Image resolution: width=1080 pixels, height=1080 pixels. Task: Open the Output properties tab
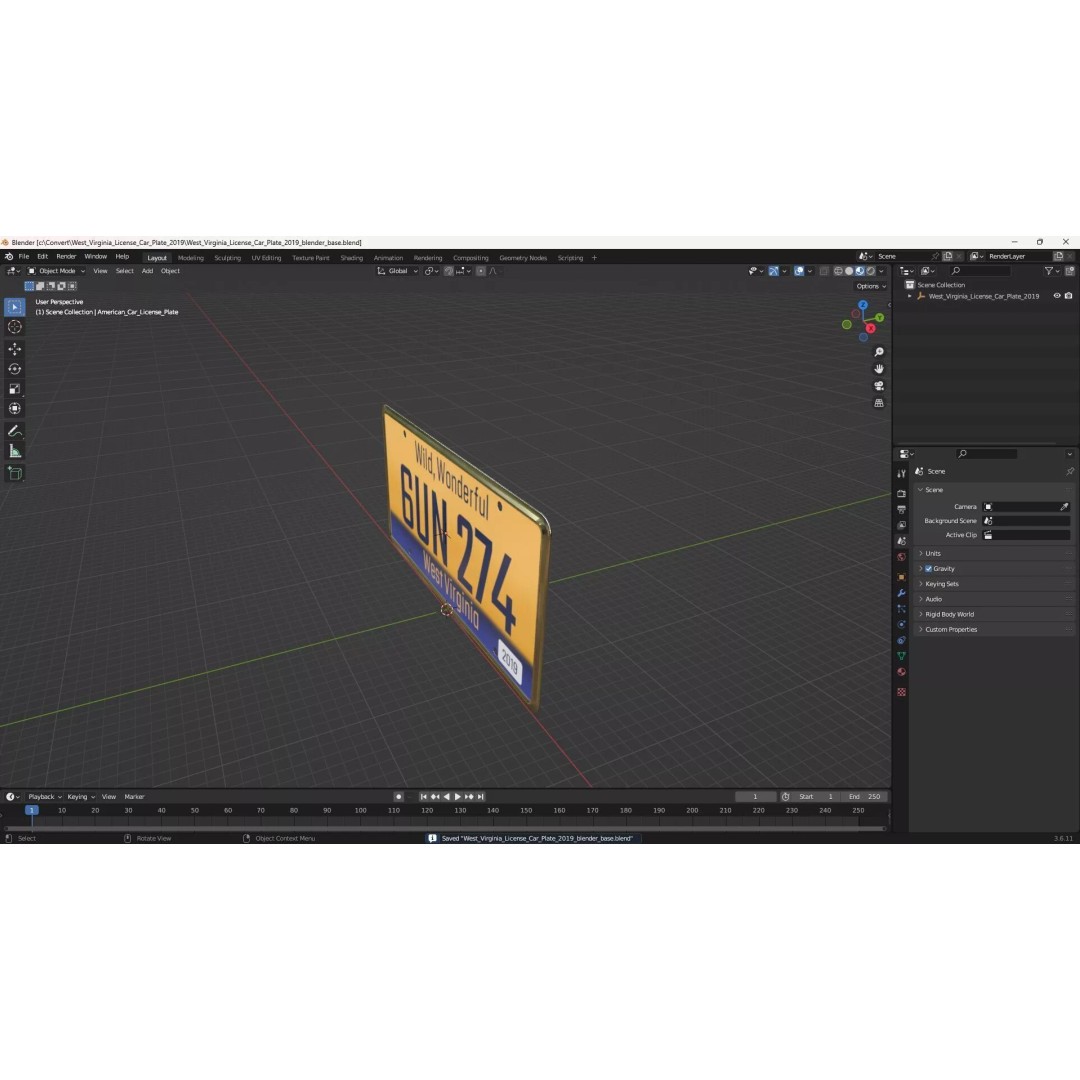[901, 510]
